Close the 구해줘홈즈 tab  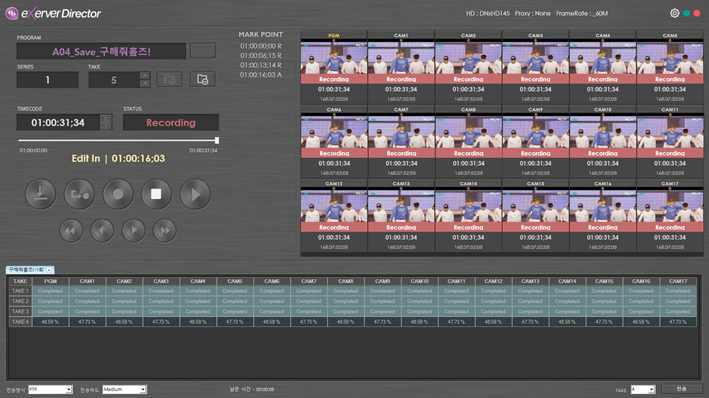(x=50, y=270)
